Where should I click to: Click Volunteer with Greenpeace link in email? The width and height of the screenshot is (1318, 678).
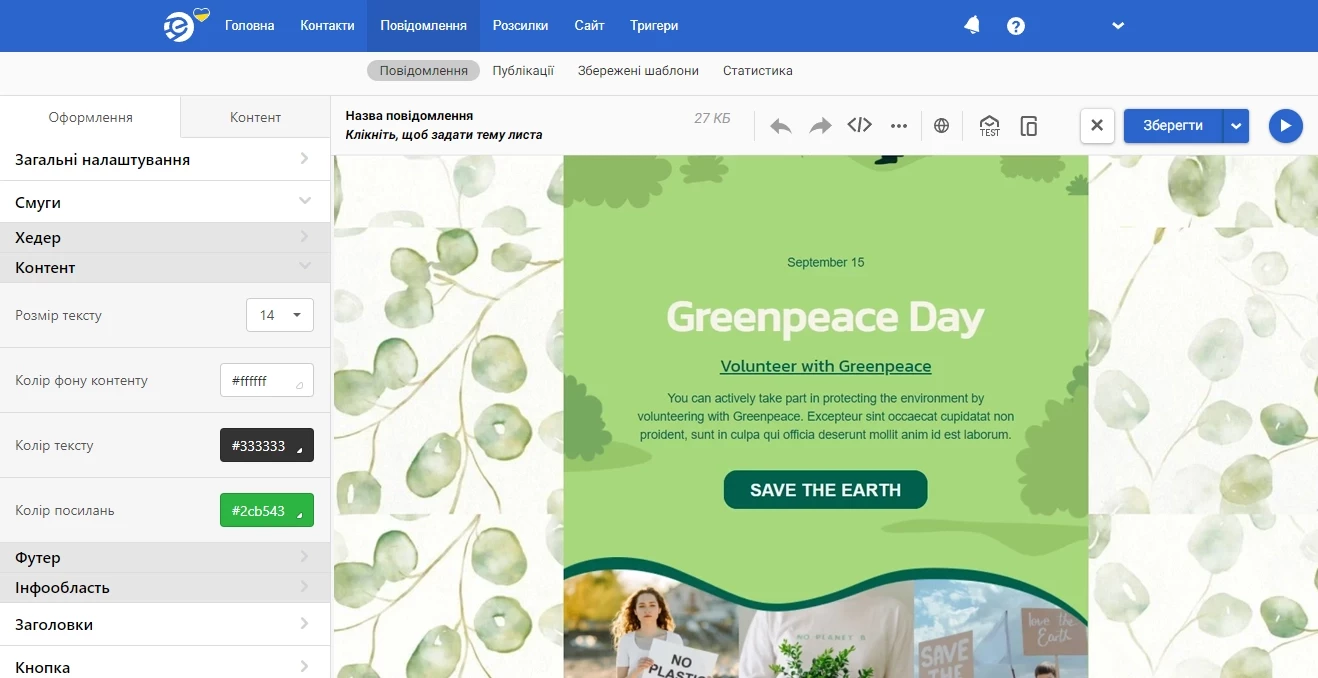click(x=826, y=367)
